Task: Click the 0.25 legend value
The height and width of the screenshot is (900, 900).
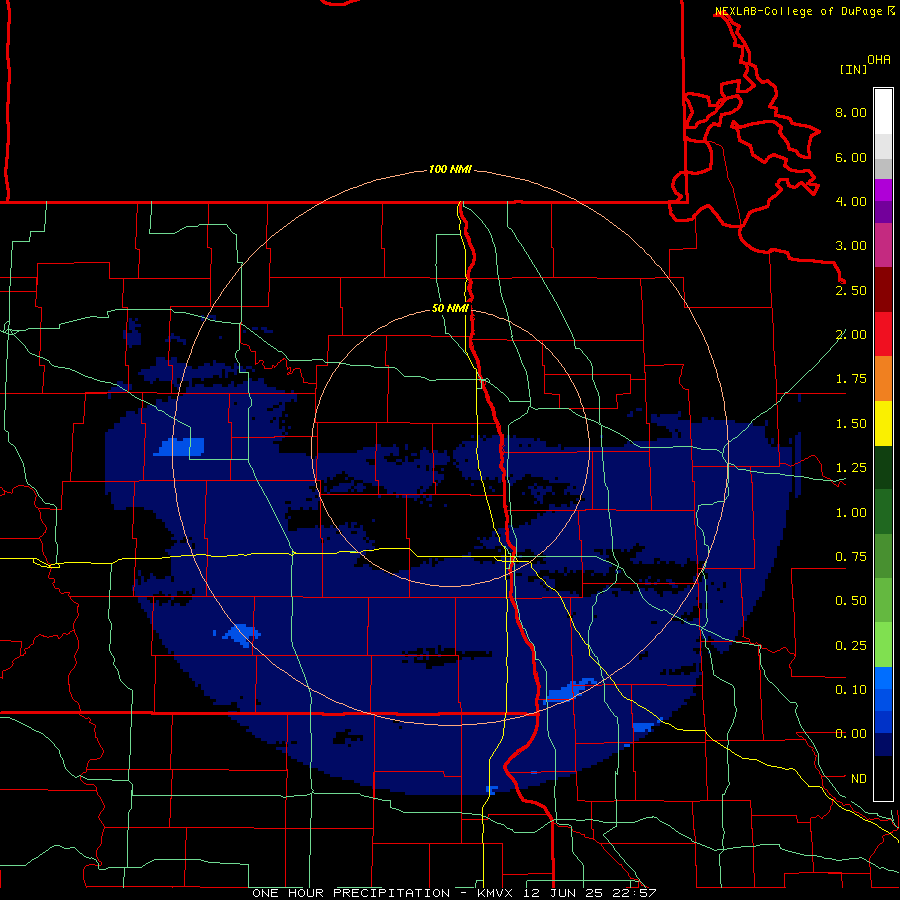Action: (x=851, y=646)
